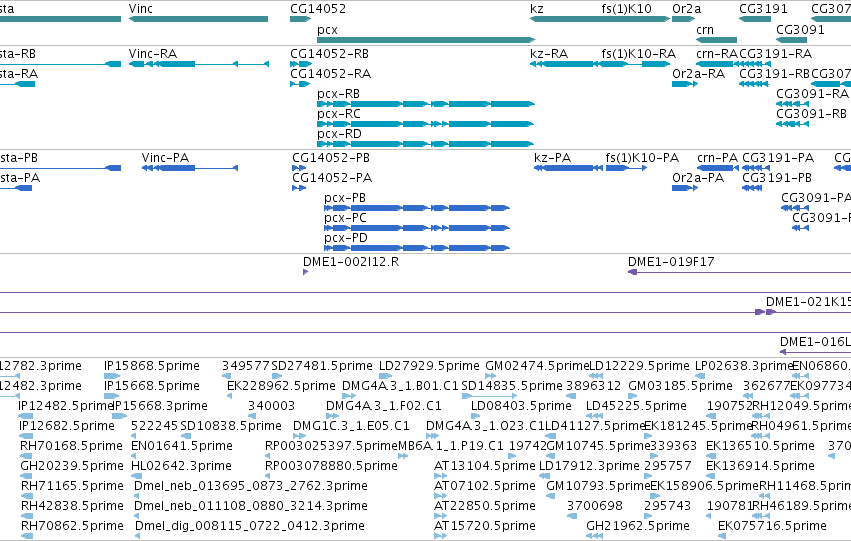Select the SD27481.5prime EST label
The width and height of the screenshot is (851, 541).
[x=322, y=366]
